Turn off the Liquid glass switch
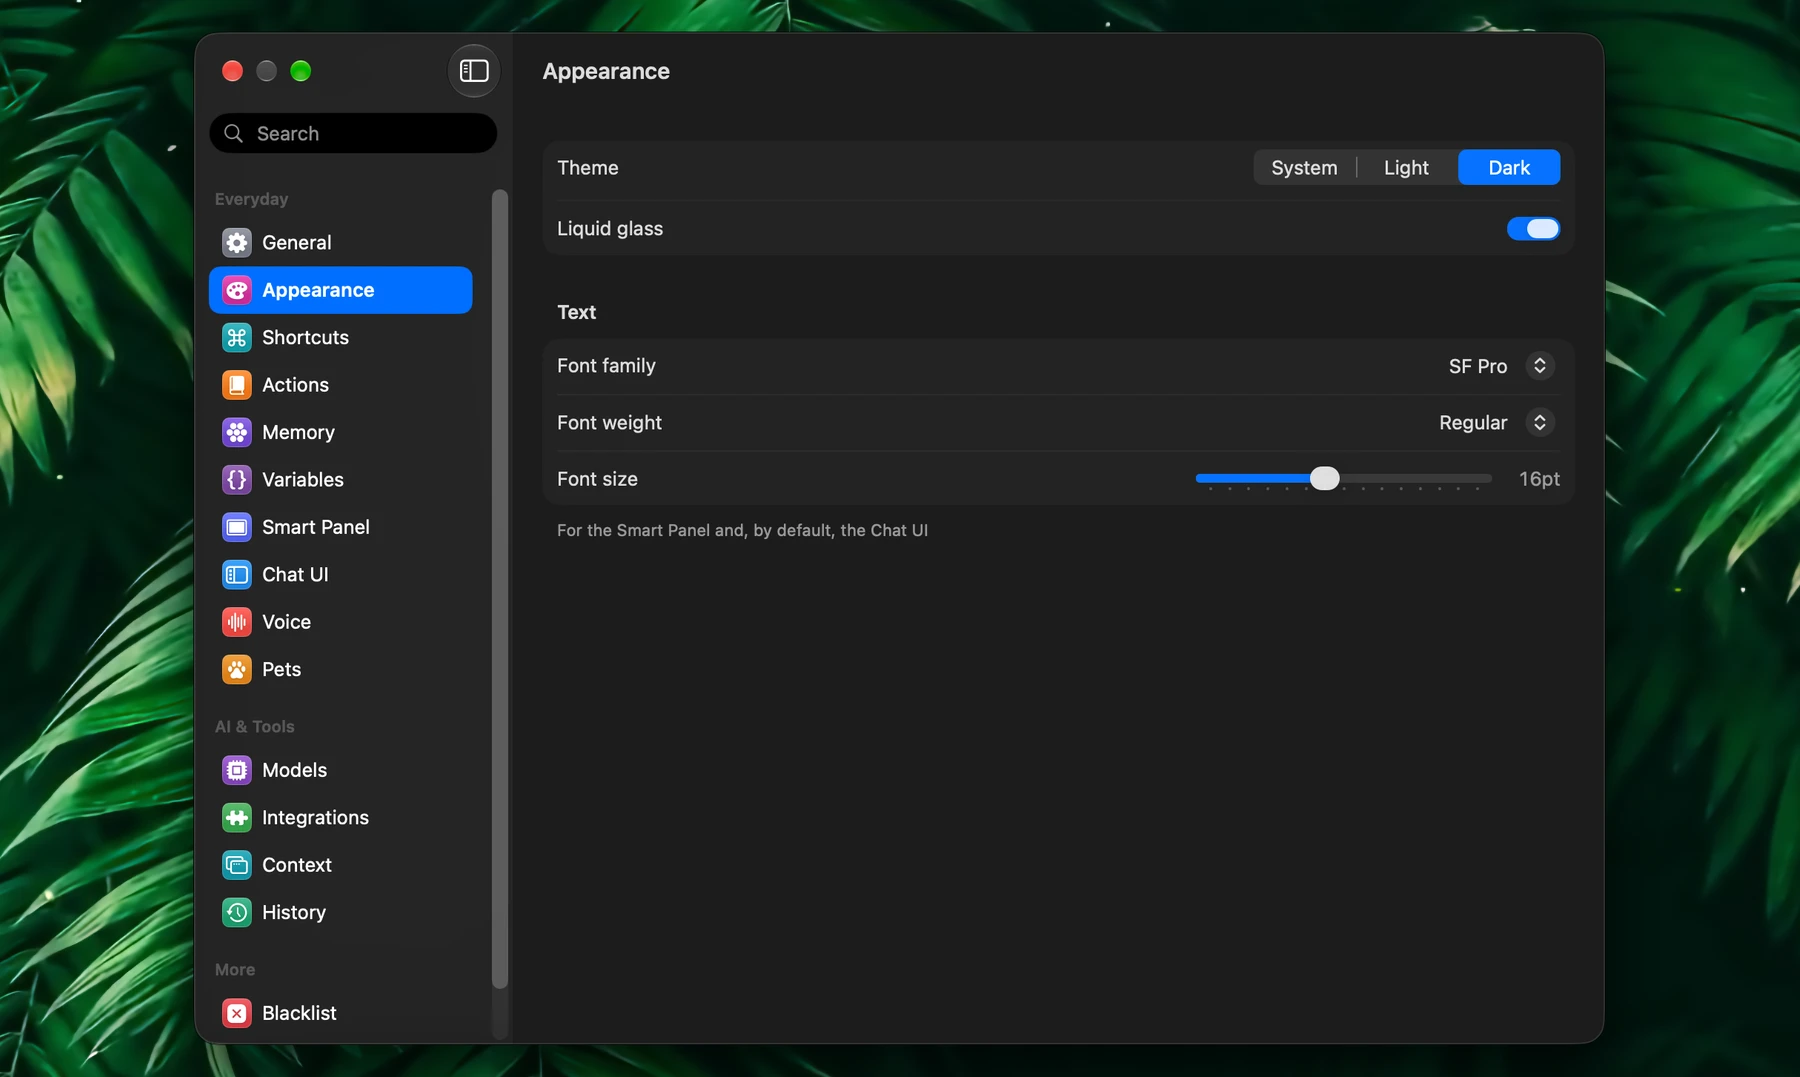The width and height of the screenshot is (1800, 1077). tap(1533, 229)
